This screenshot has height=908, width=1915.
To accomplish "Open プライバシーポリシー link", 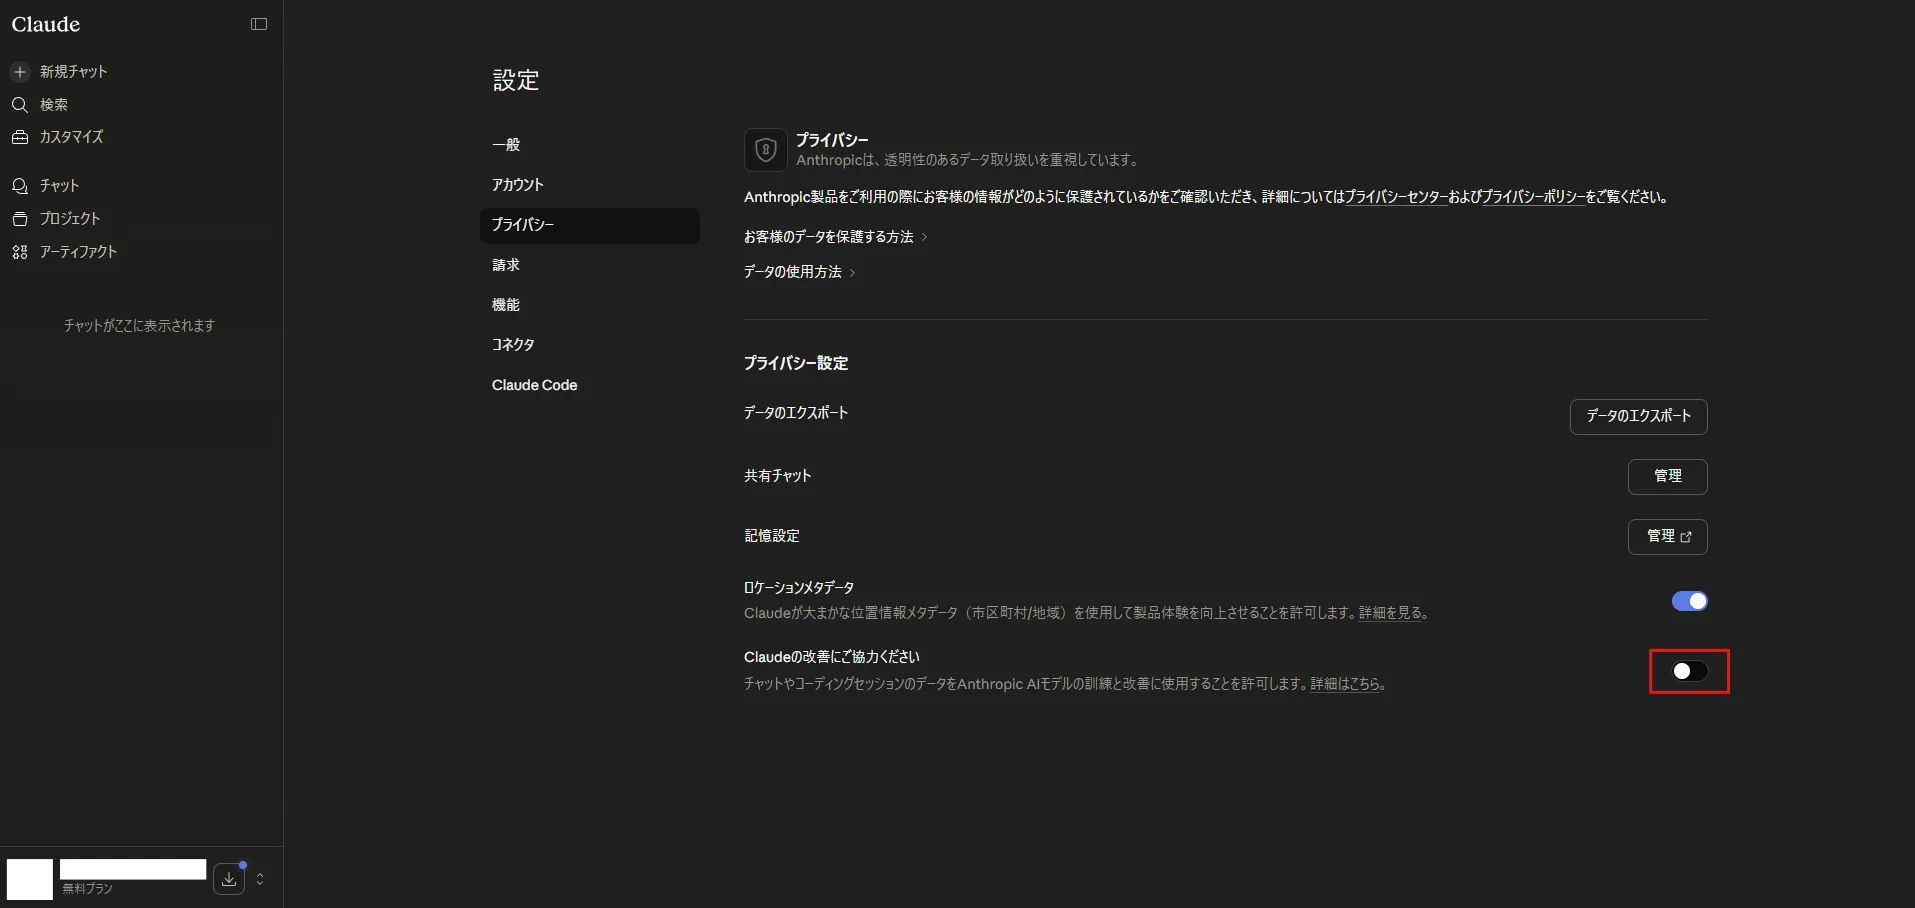I will (x=1533, y=197).
